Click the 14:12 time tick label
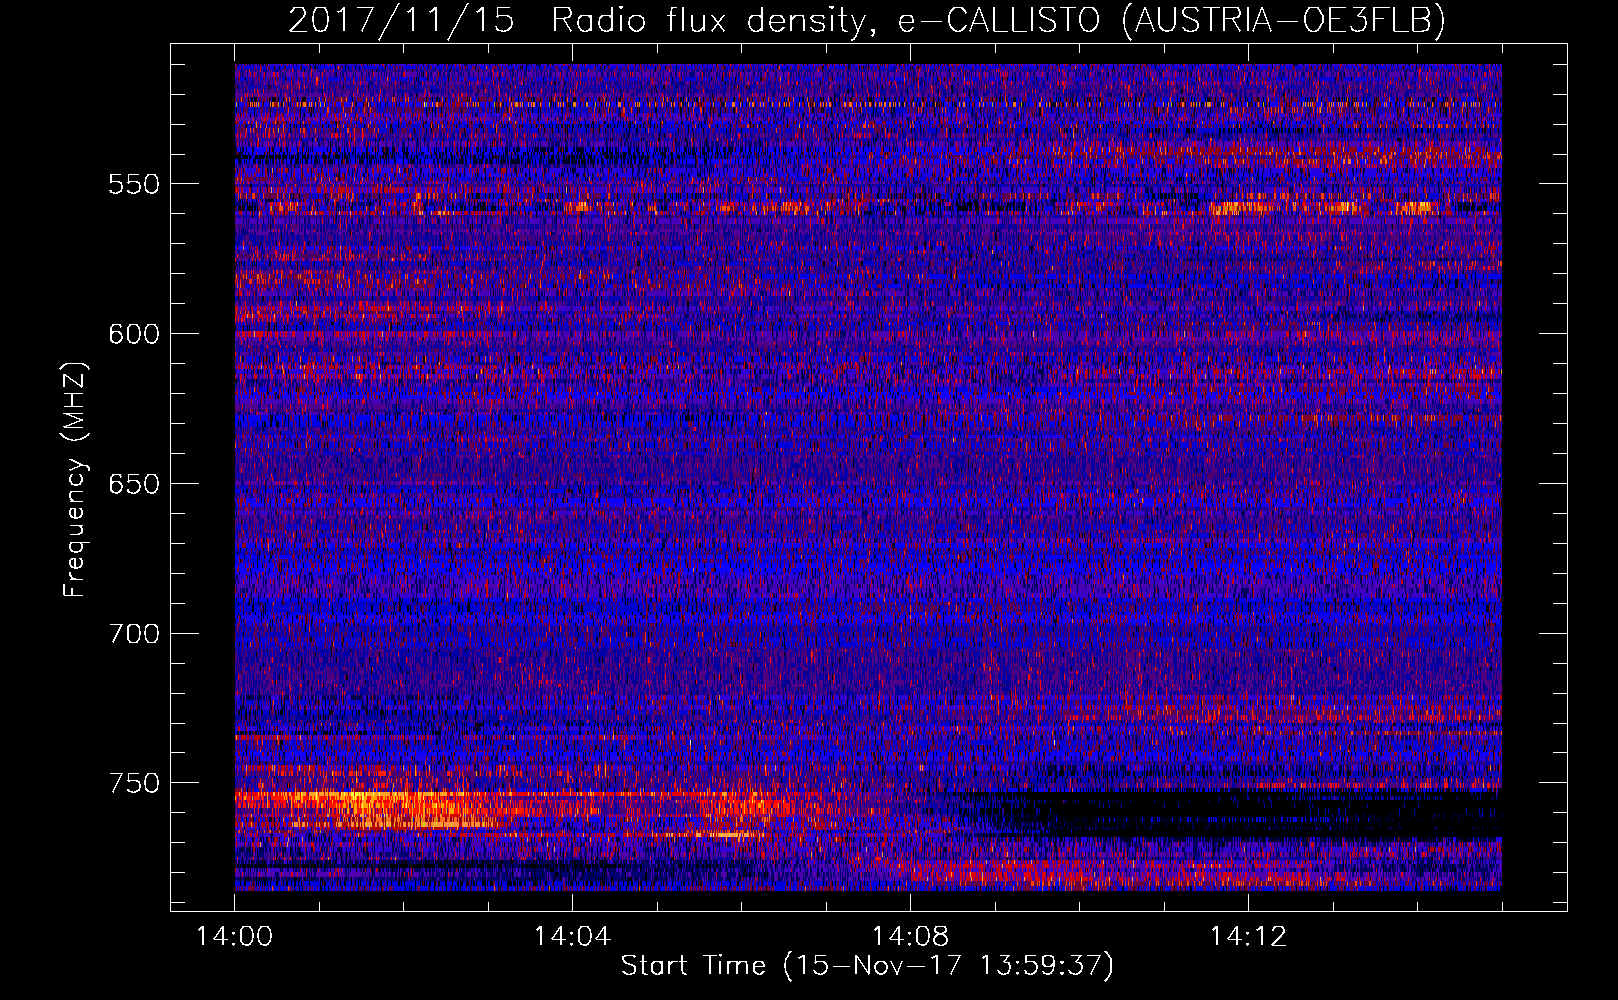The height and width of the screenshot is (1000, 1618). coord(1248,937)
